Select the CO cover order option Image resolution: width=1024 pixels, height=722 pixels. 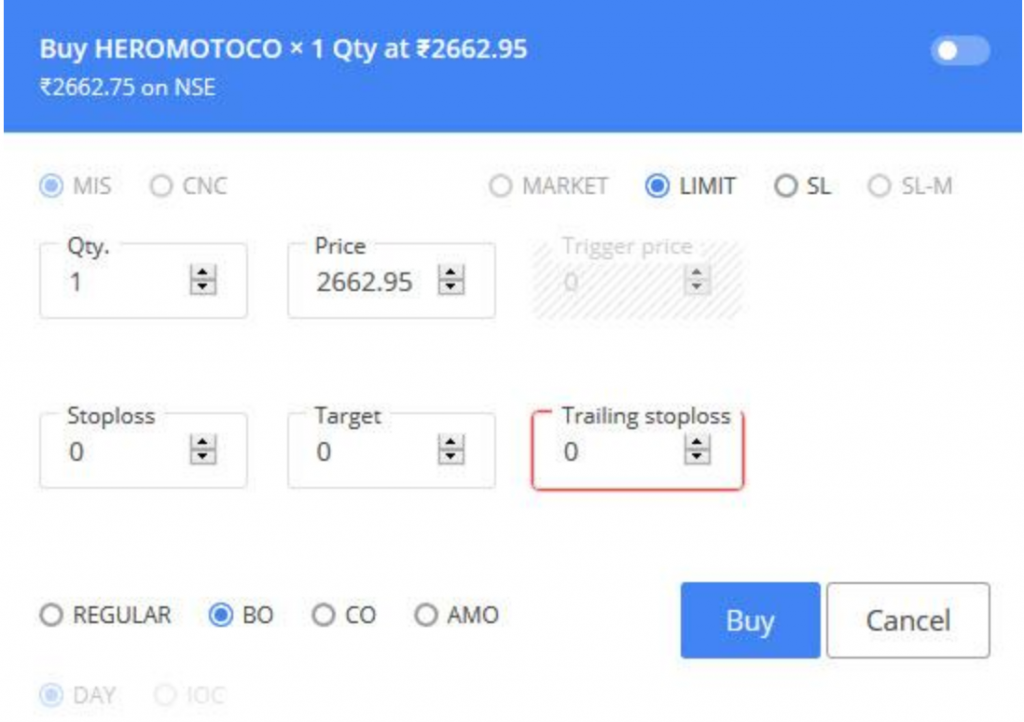click(323, 615)
